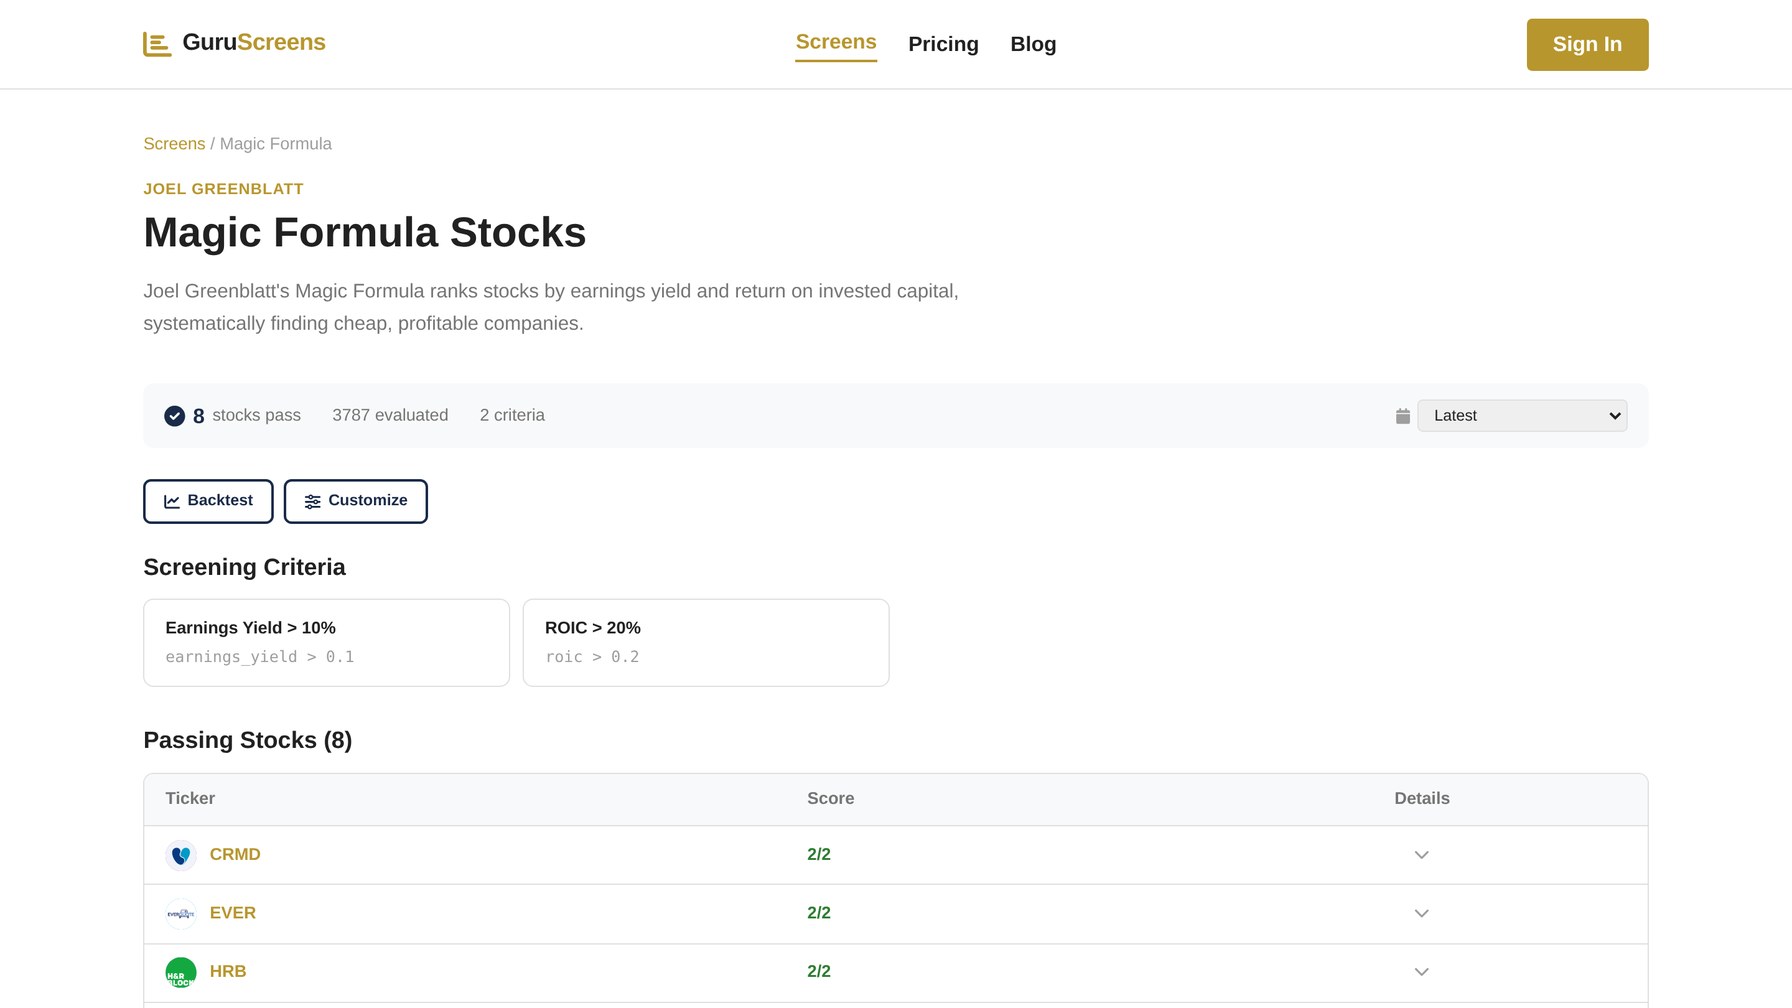Click the 2/2 score in CRMD row
The image size is (1792, 1008).
click(819, 854)
